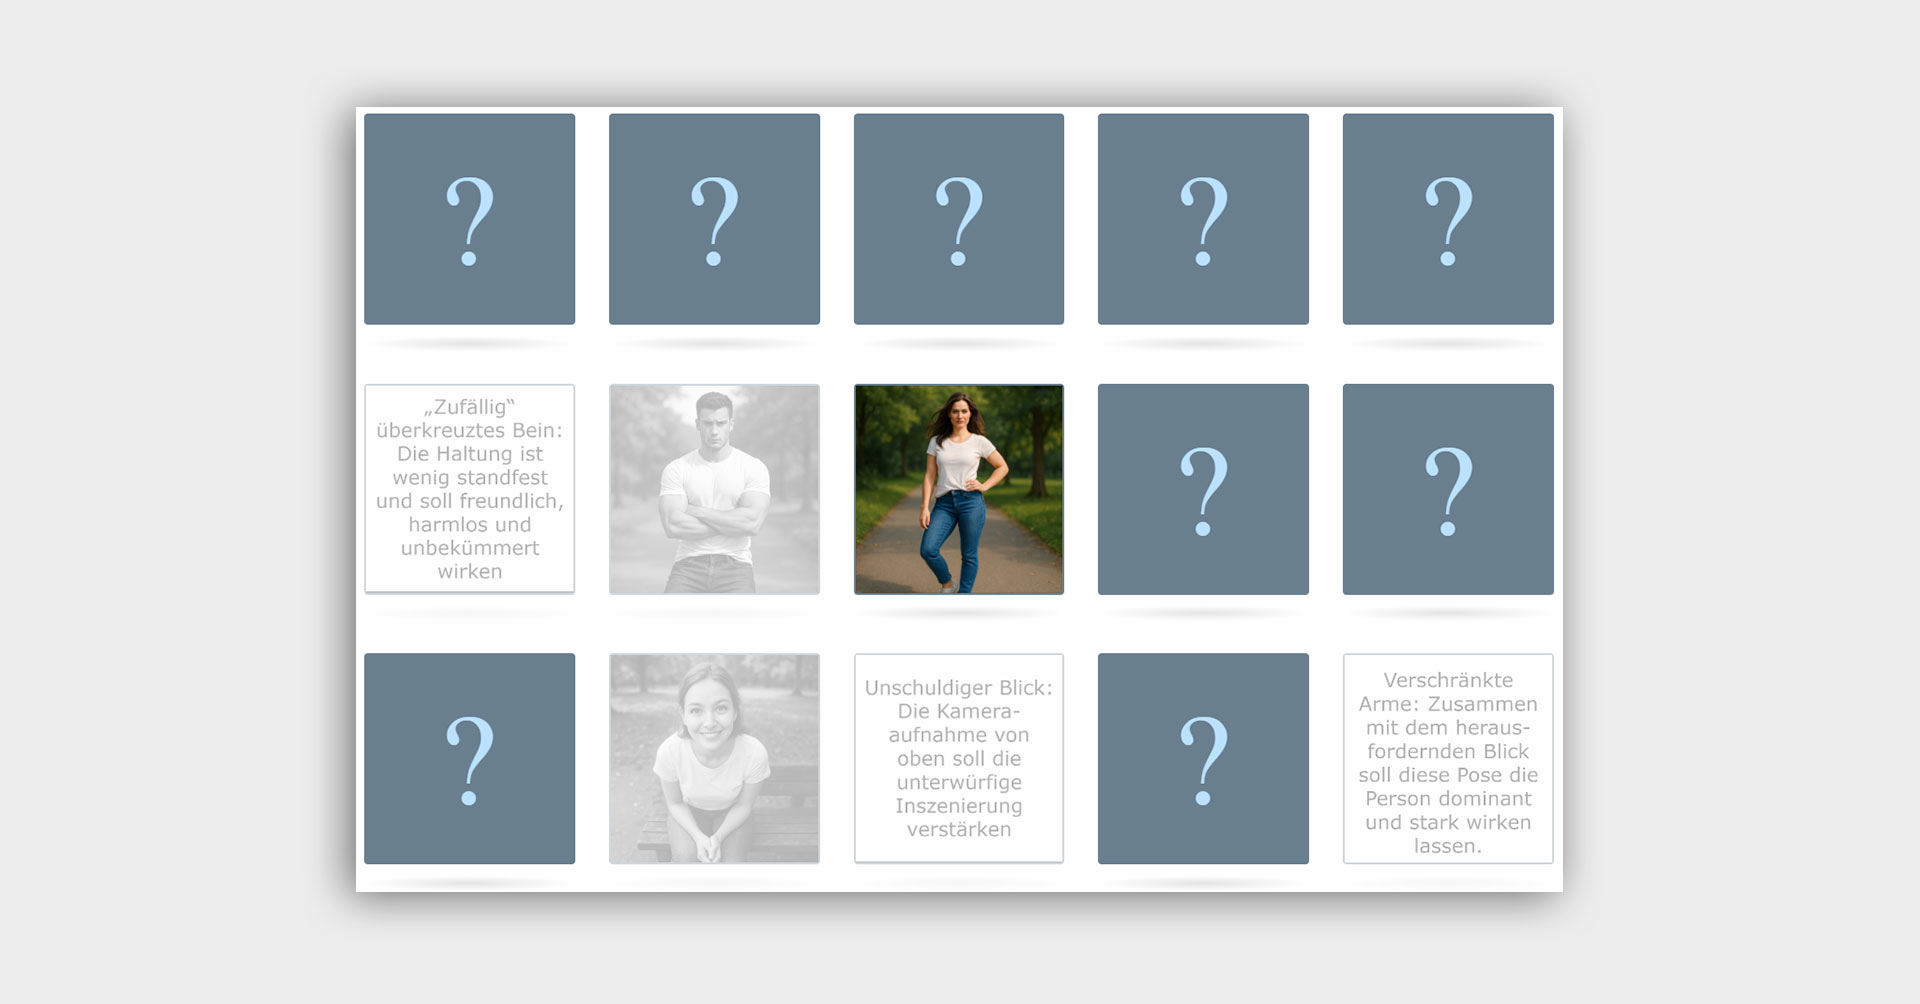Flip the fourth card in the middle row

pyautogui.click(x=1203, y=489)
